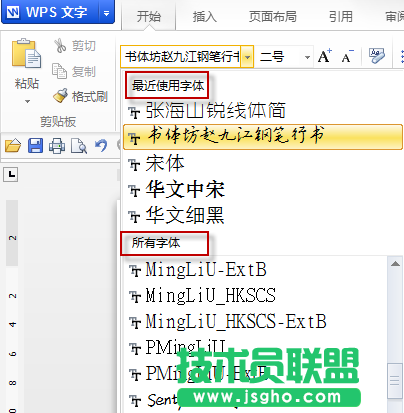Open file with the folder icon

(x=13, y=146)
